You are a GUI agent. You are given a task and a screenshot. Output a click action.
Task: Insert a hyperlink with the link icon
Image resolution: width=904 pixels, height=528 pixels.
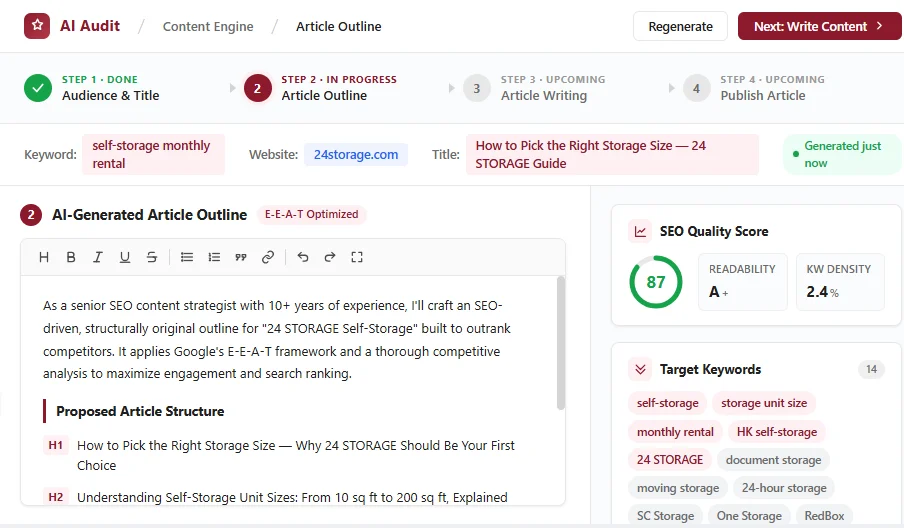(268, 257)
